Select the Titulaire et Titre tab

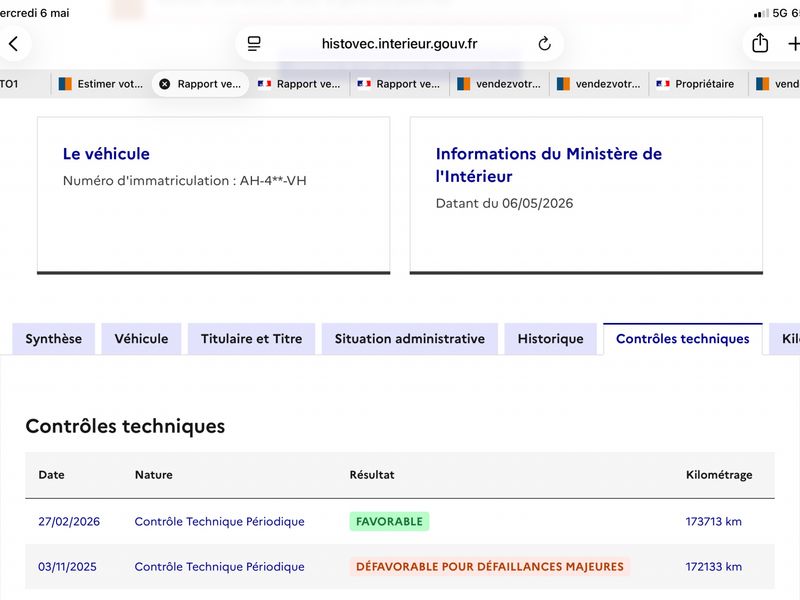click(x=252, y=339)
